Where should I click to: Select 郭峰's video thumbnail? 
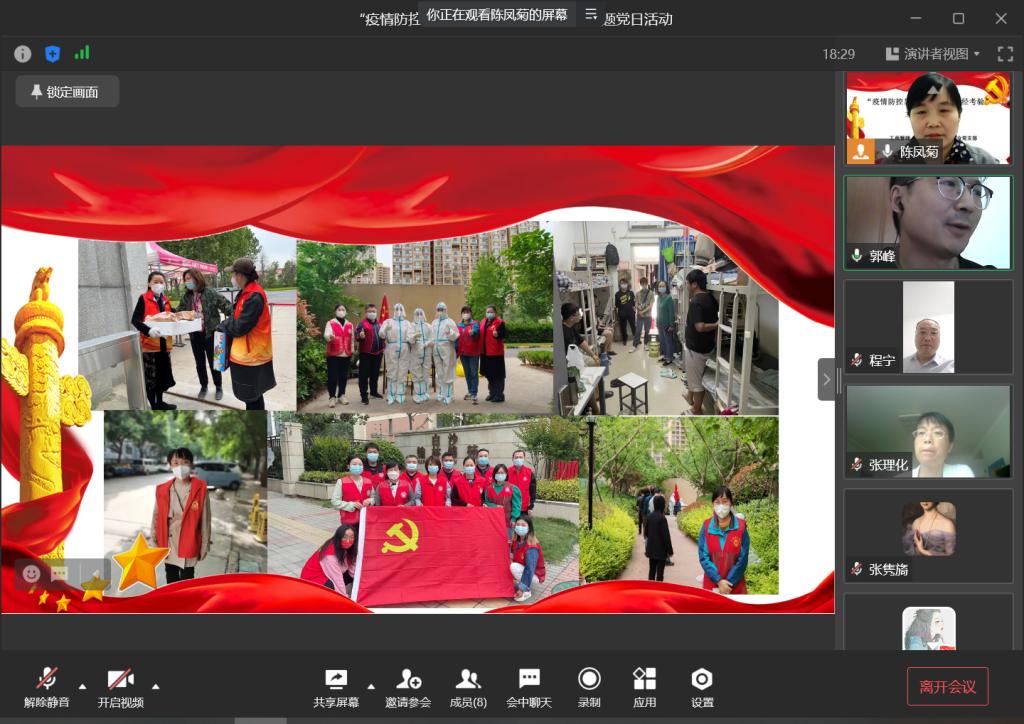pos(927,222)
